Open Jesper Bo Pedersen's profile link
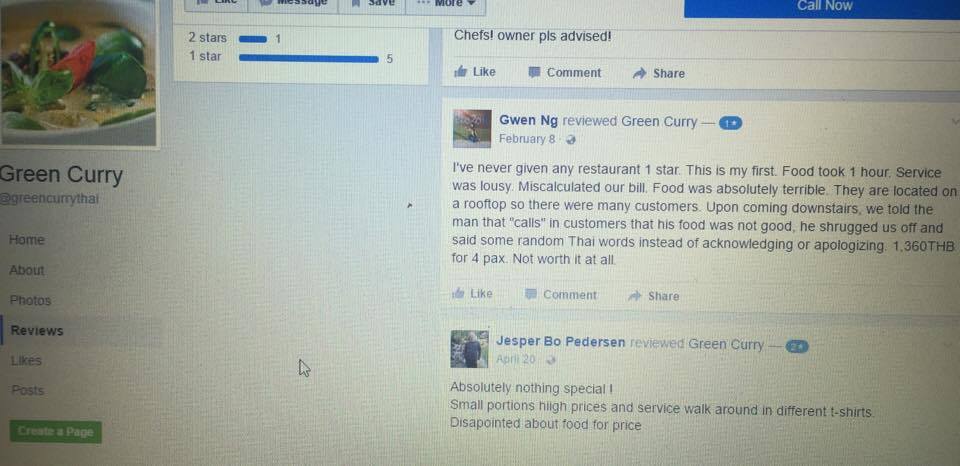960x466 pixels. pos(560,342)
